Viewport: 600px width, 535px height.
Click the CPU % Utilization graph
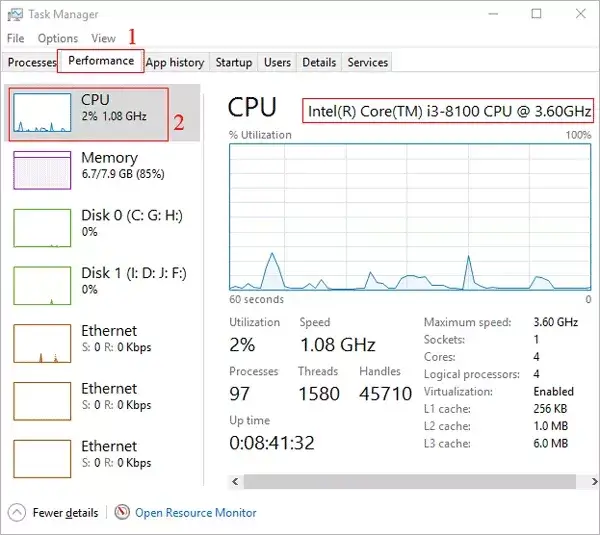(x=410, y=217)
